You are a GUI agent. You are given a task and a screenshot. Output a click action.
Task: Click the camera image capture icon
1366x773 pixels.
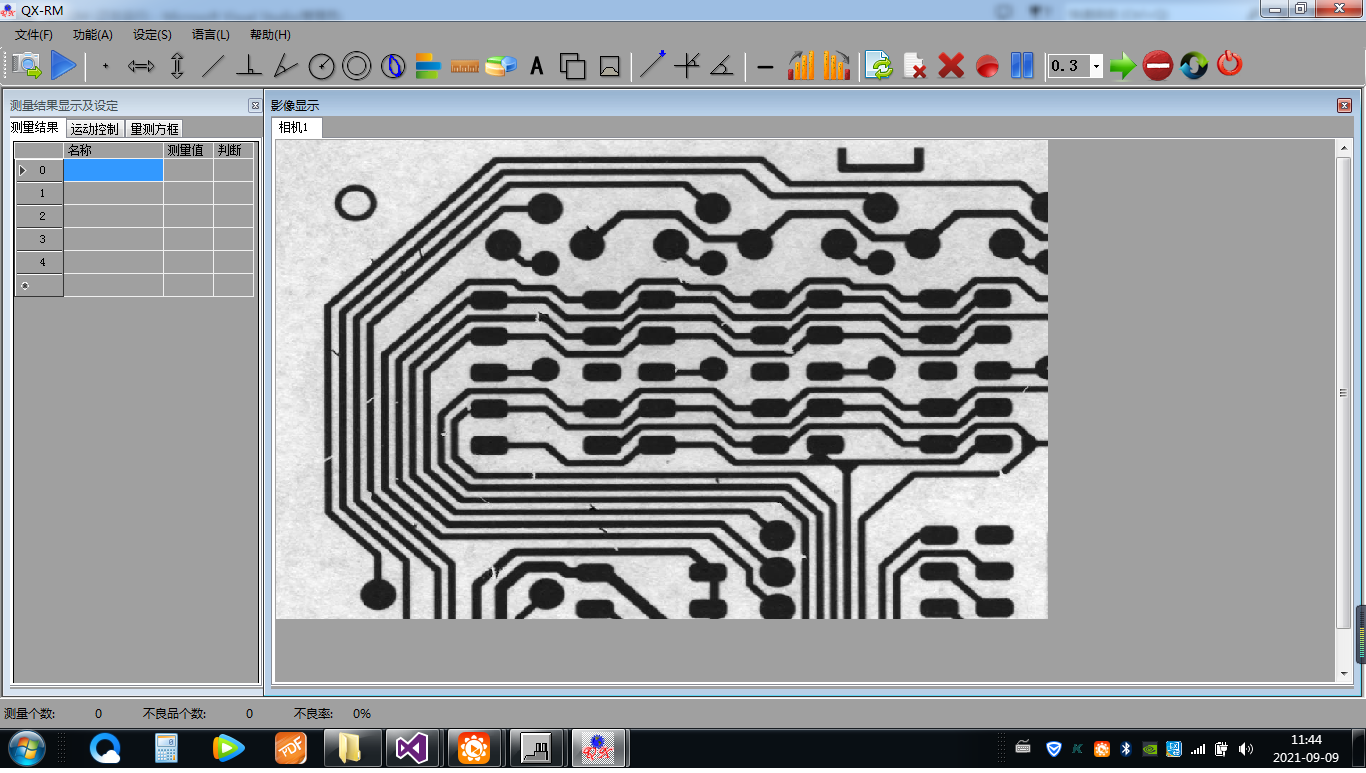coord(27,66)
